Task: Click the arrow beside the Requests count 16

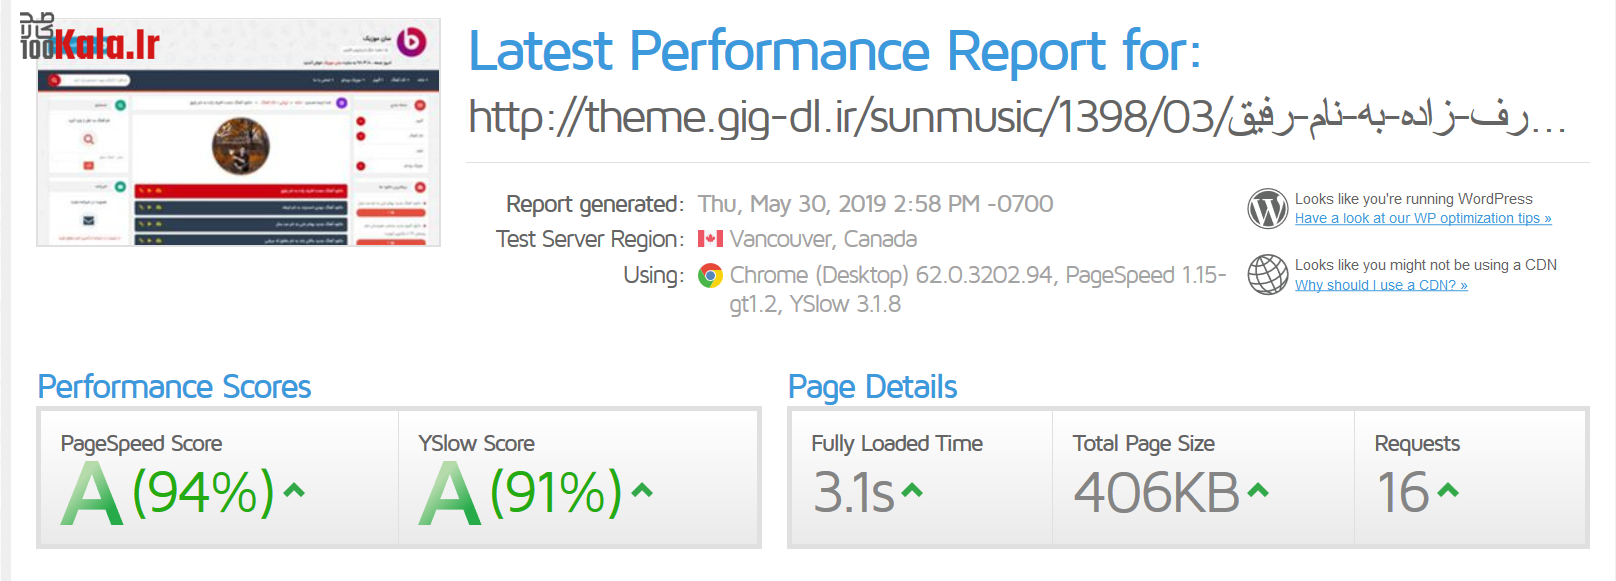Action: coord(1447,490)
